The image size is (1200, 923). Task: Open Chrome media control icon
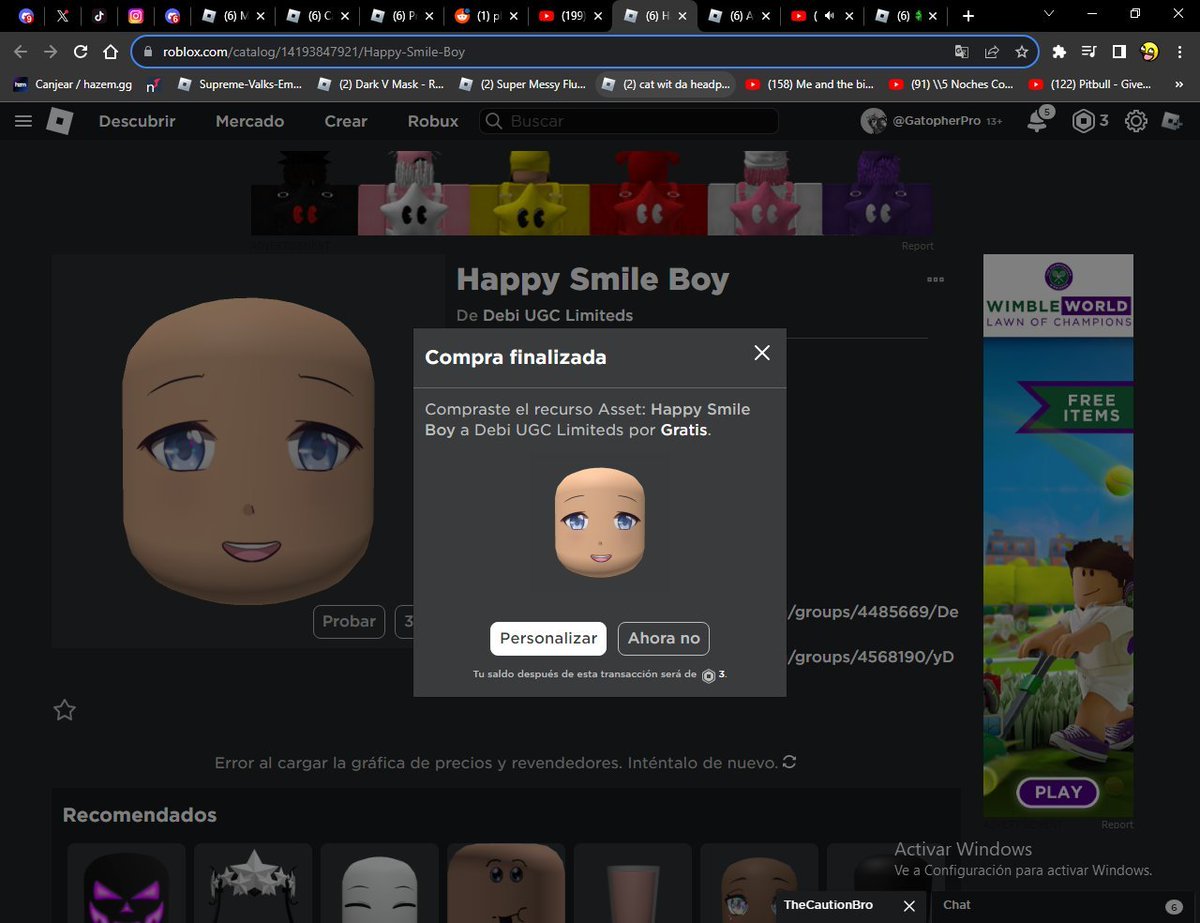[x=1090, y=52]
